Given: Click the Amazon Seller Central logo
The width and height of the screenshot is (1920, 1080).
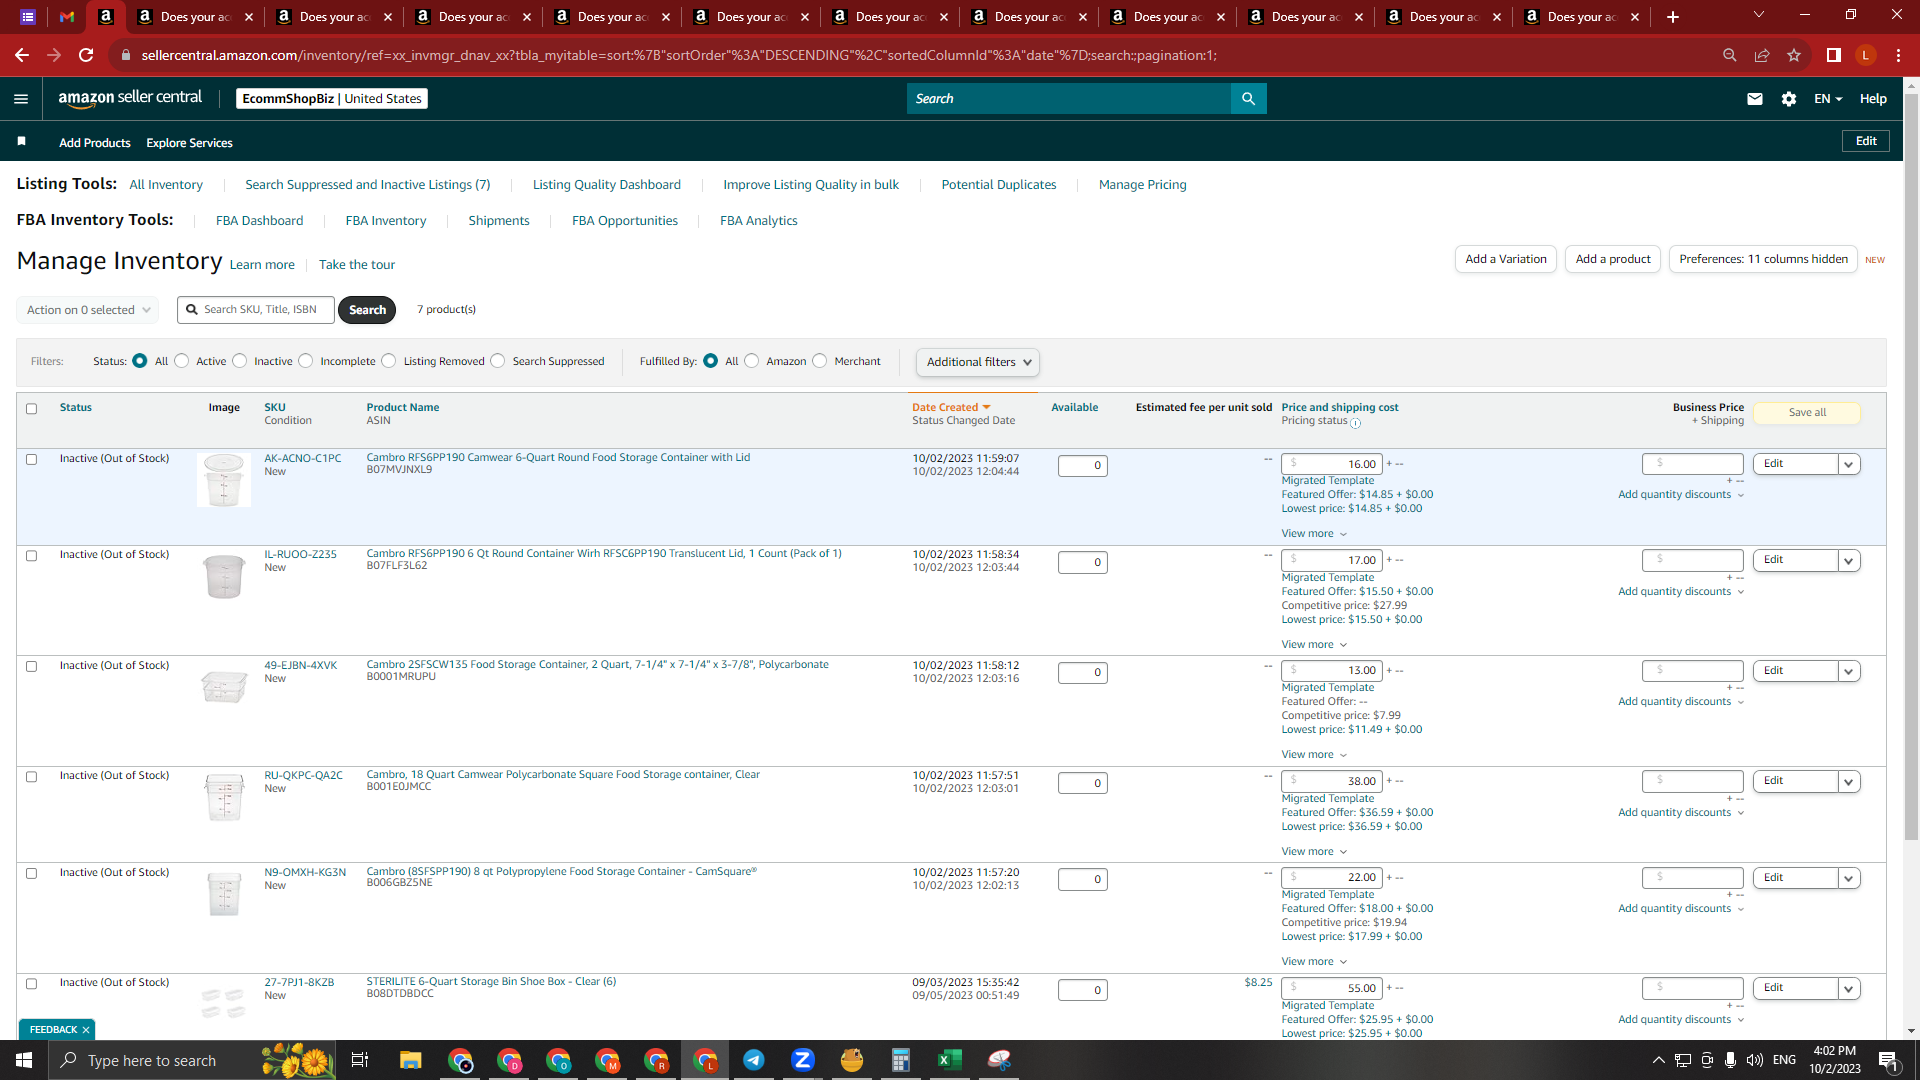Looking at the screenshot, I should click(x=130, y=98).
